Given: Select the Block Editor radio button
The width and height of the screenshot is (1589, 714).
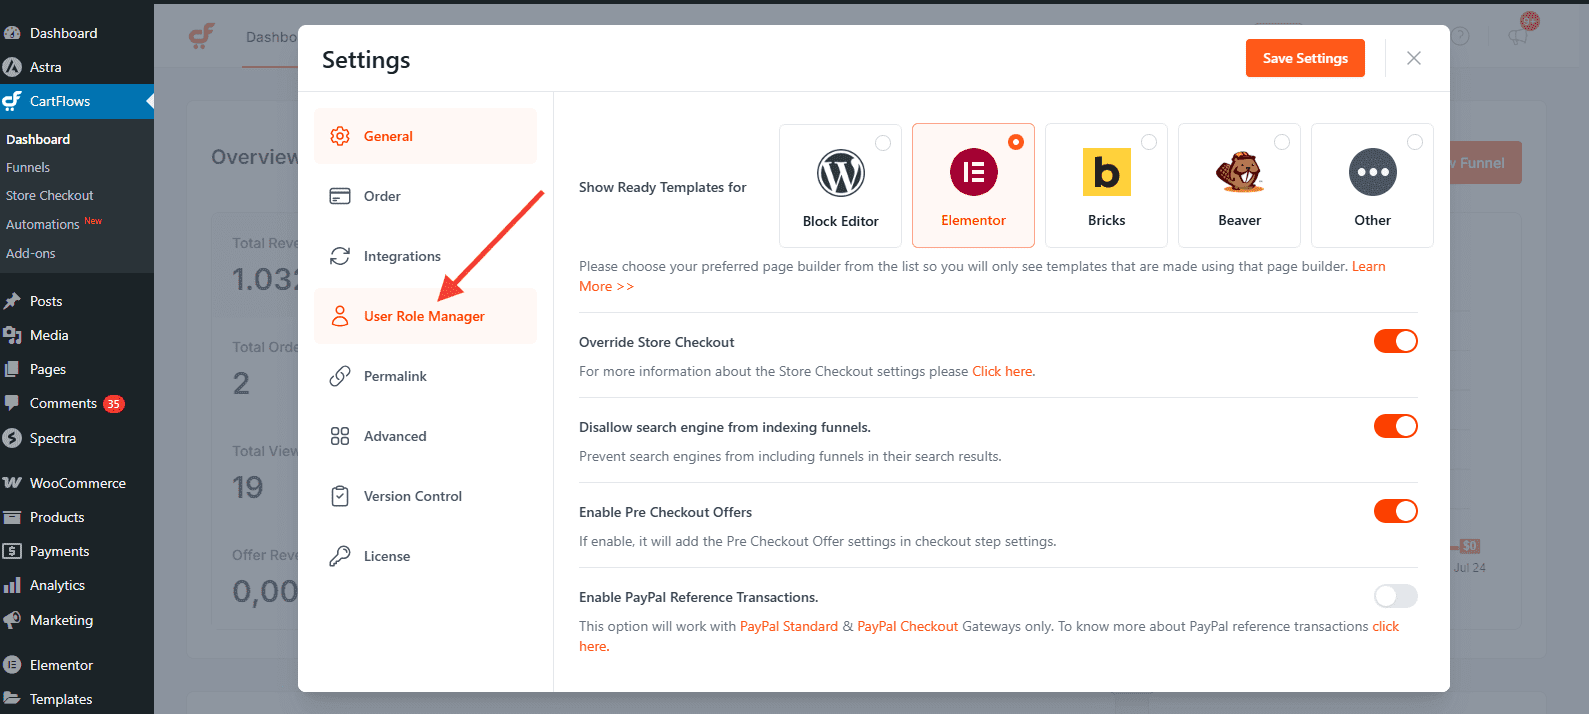Looking at the screenshot, I should click(x=883, y=143).
